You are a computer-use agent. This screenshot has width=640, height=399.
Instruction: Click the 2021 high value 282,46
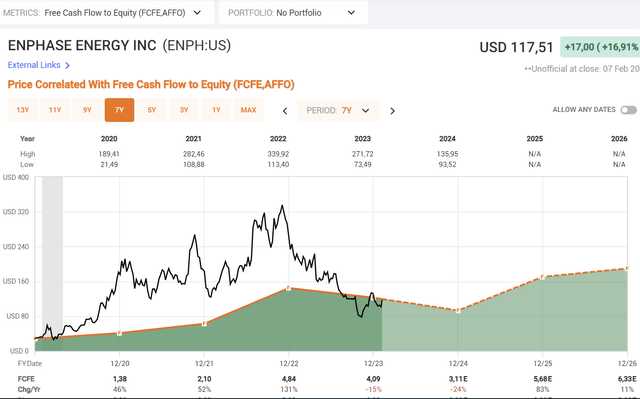click(193, 154)
